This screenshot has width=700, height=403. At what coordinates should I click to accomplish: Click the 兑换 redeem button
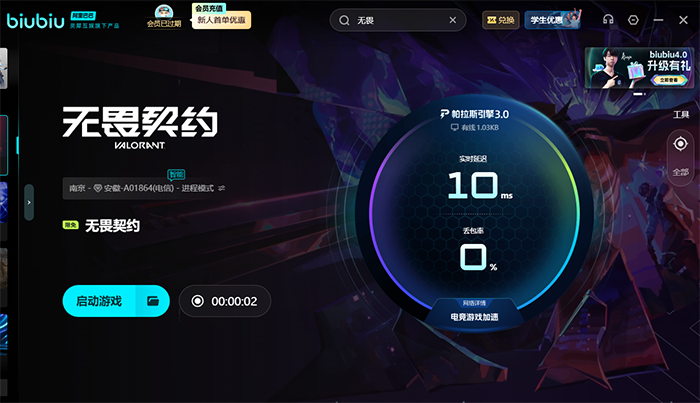(x=500, y=20)
